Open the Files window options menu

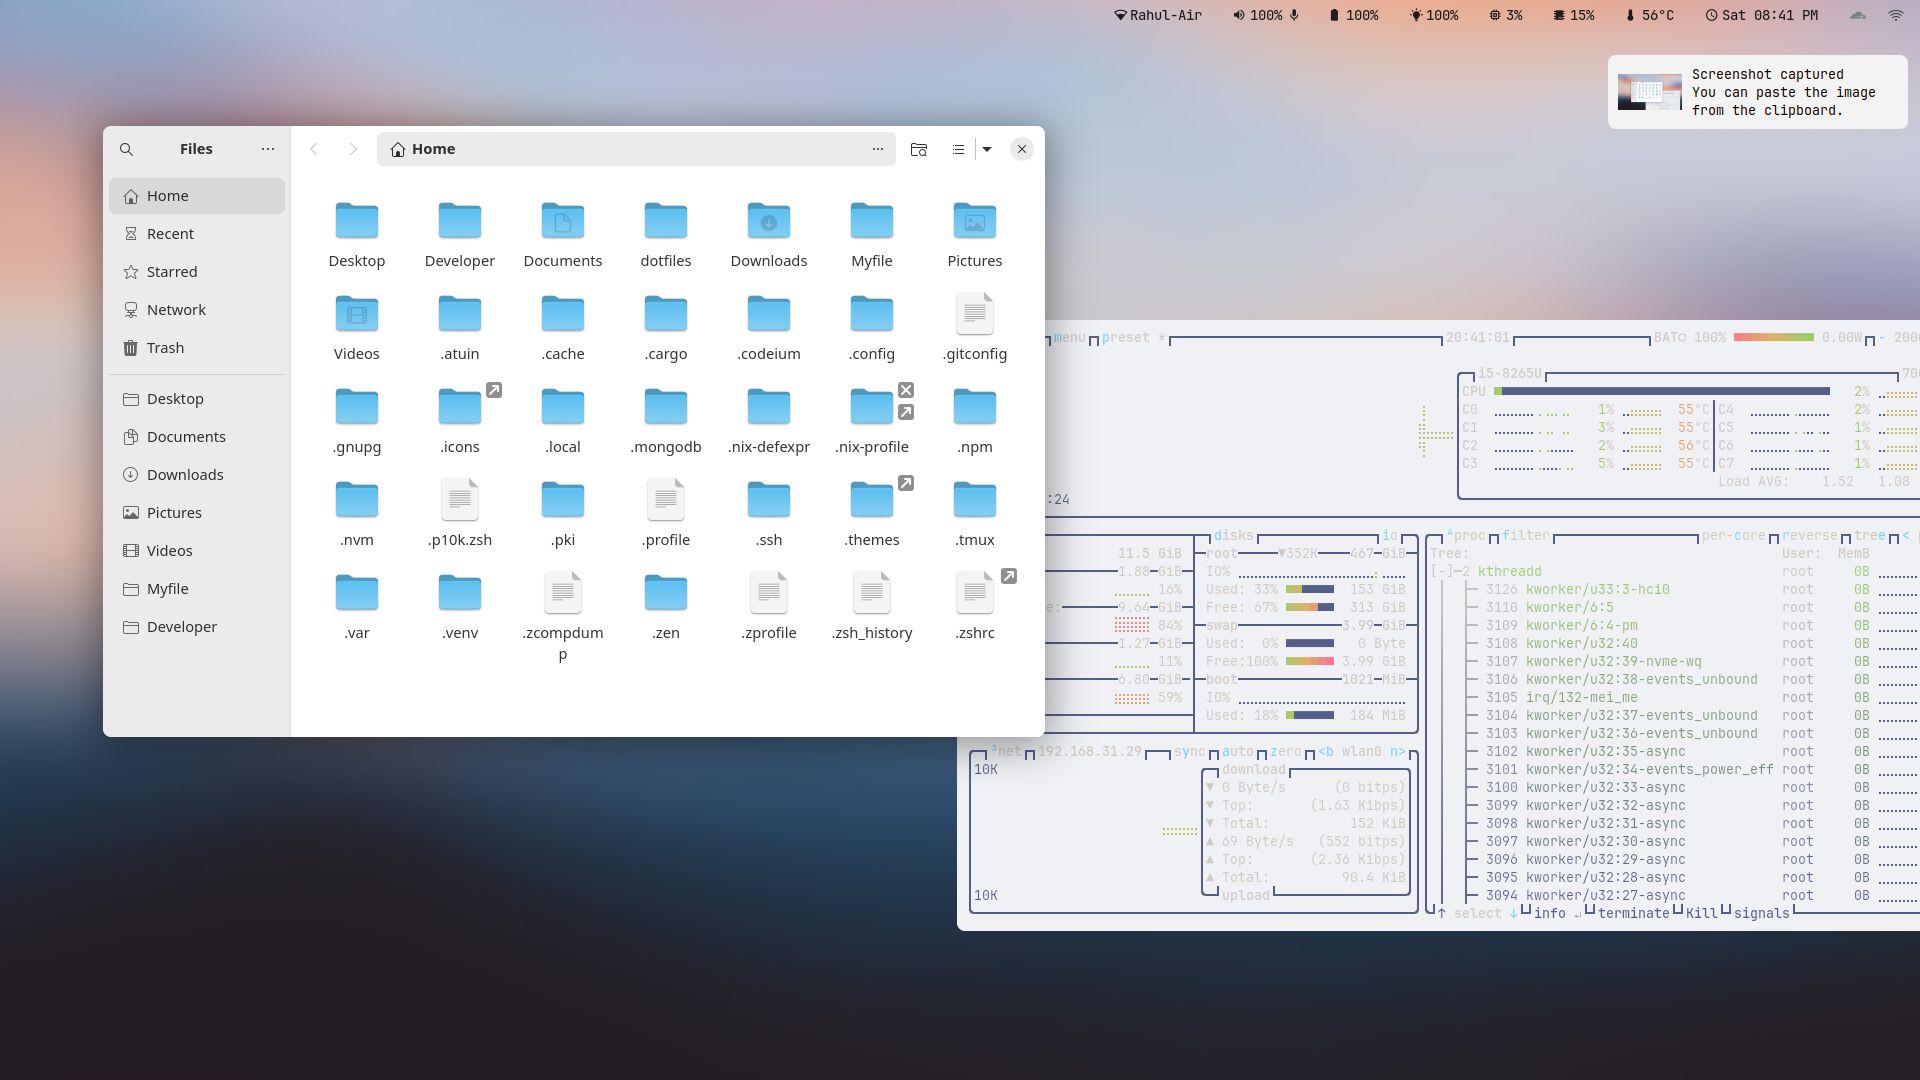point(267,148)
